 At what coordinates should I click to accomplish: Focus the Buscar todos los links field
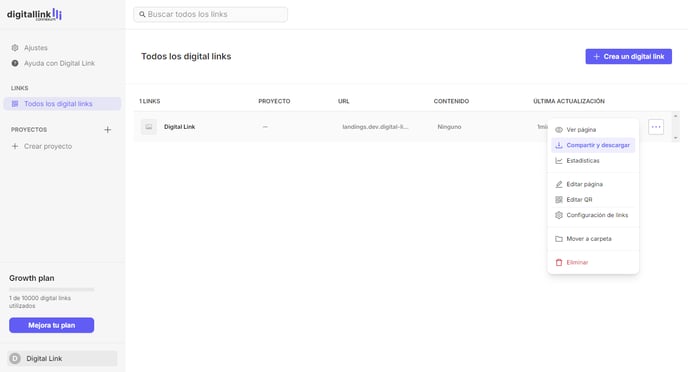210,14
